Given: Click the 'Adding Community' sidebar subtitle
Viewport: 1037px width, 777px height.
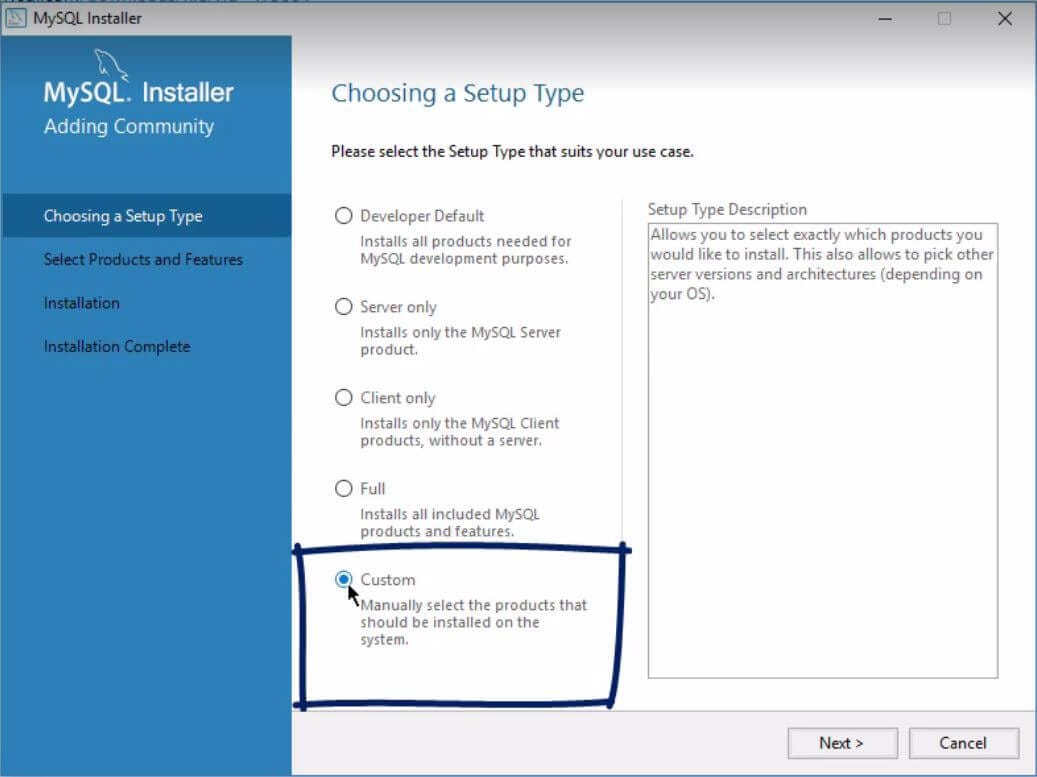Looking at the screenshot, I should [x=129, y=126].
